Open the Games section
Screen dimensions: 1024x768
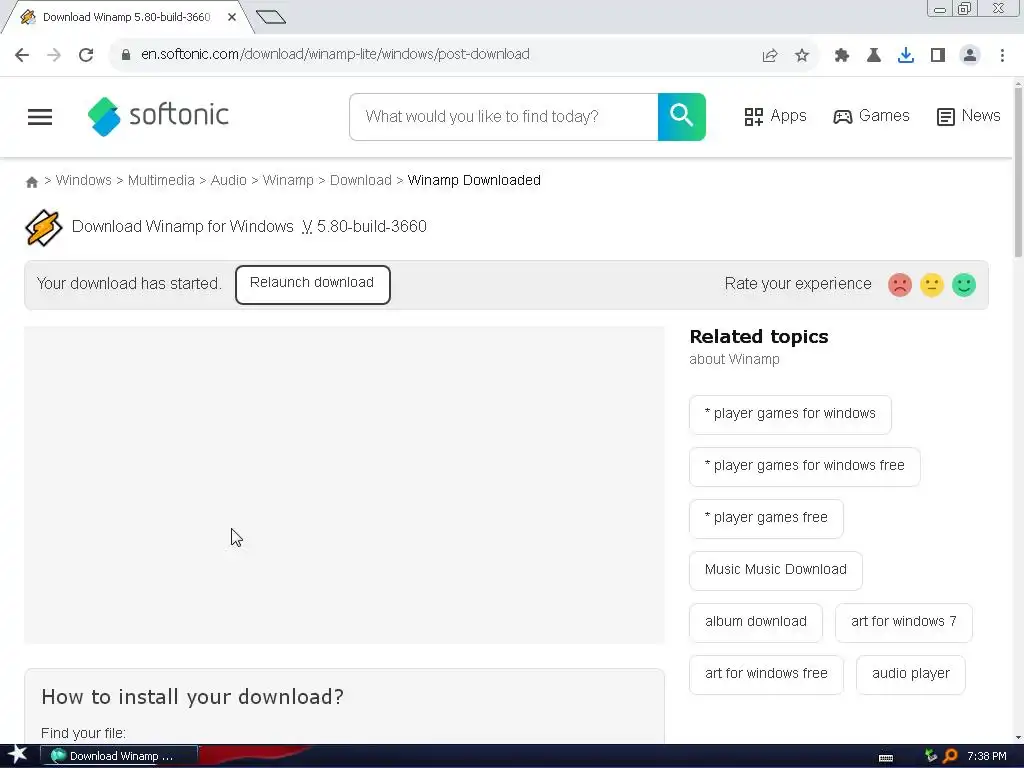[x=871, y=116]
